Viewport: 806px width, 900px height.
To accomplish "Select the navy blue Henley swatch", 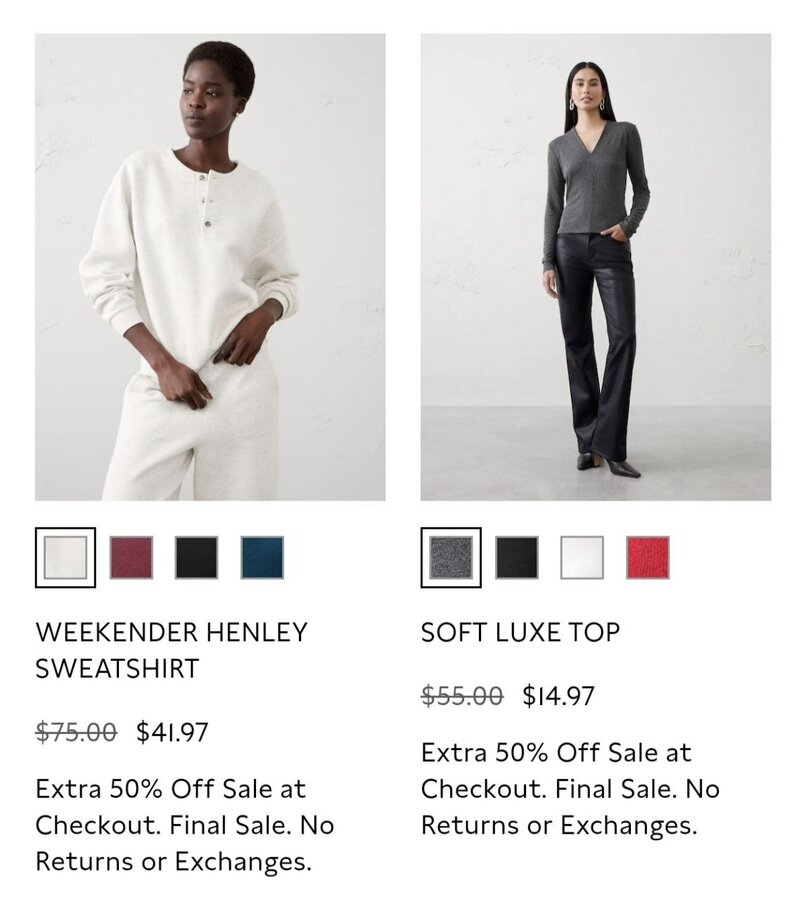I will [262, 557].
